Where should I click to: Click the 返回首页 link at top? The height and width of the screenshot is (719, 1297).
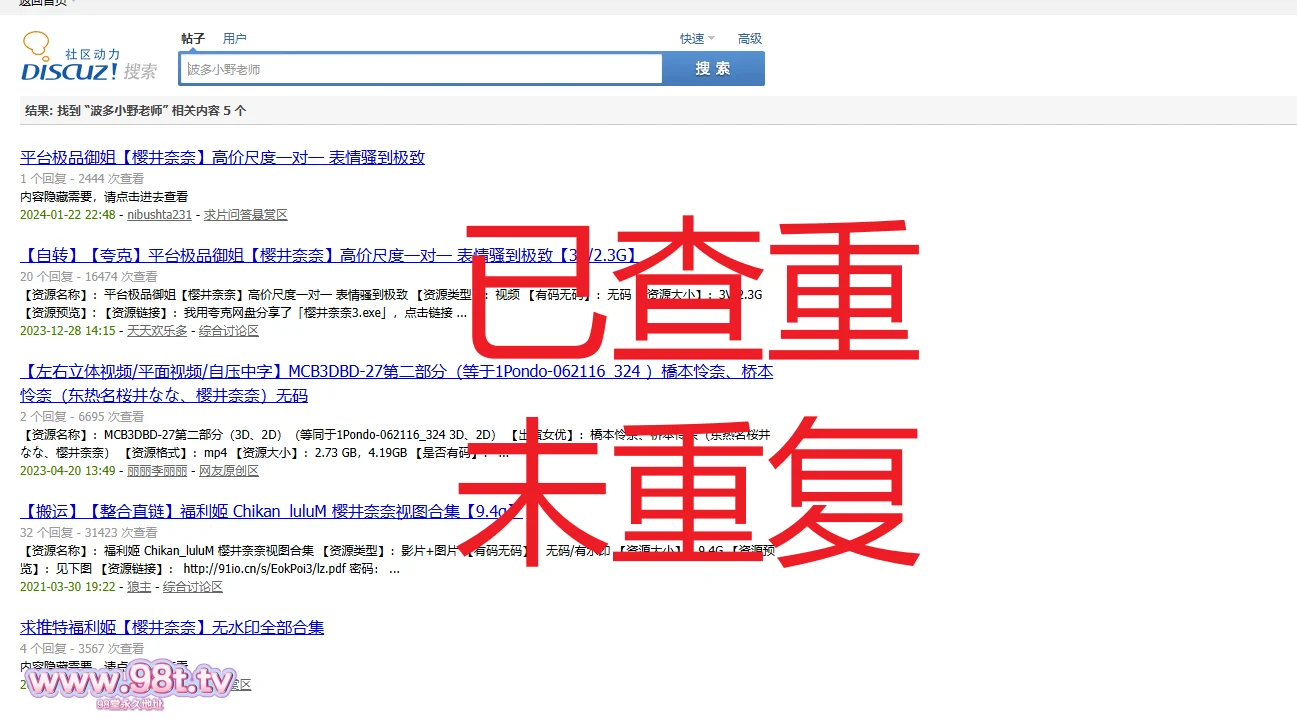pos(43,3)
